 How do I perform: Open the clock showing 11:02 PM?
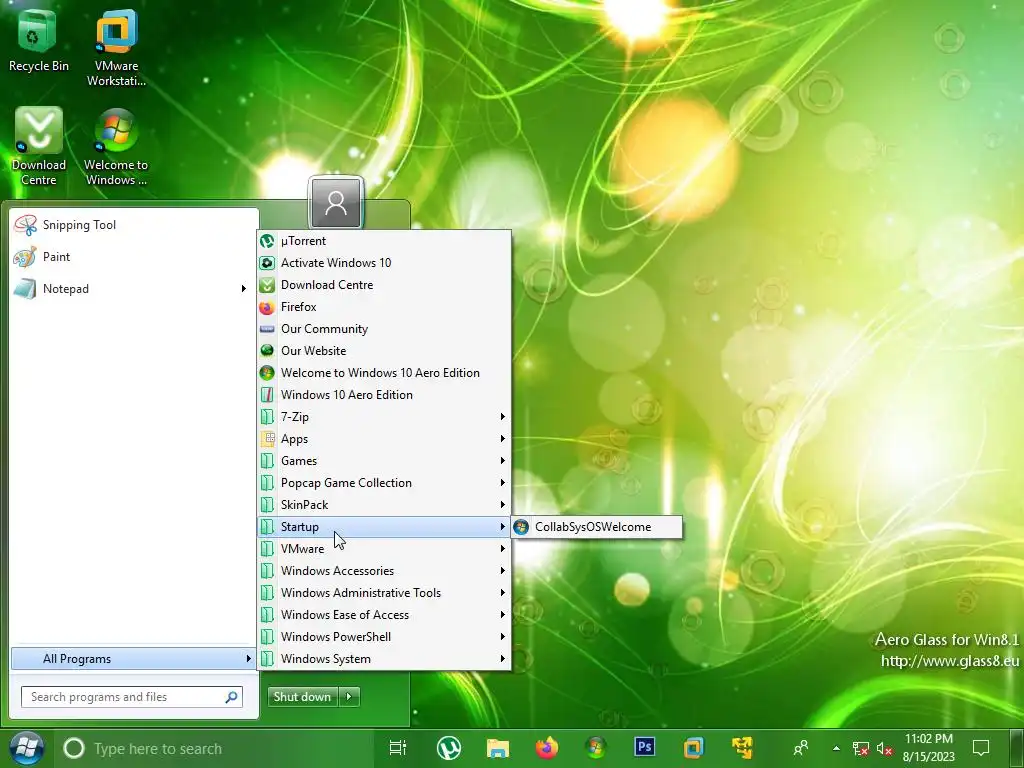929,748
